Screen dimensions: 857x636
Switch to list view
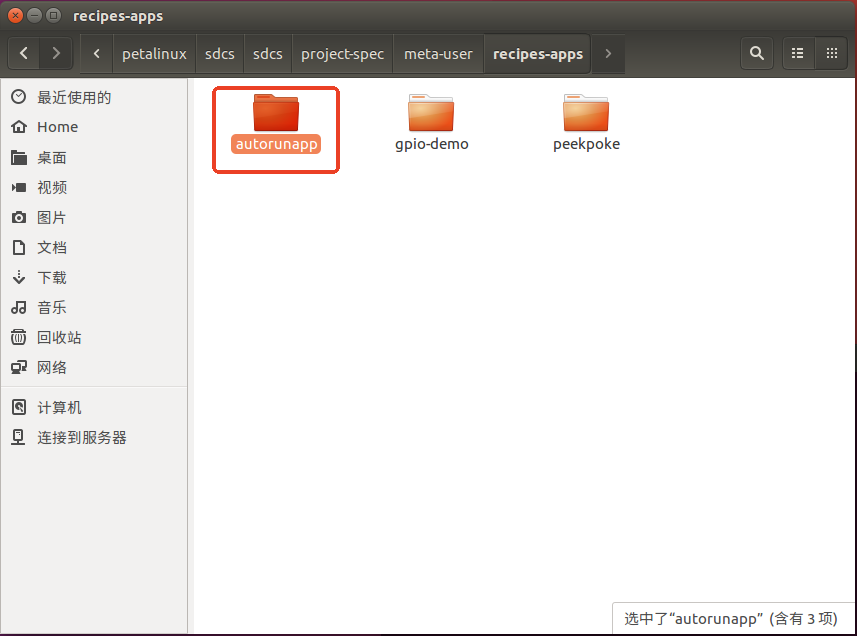tap(798, 54)
